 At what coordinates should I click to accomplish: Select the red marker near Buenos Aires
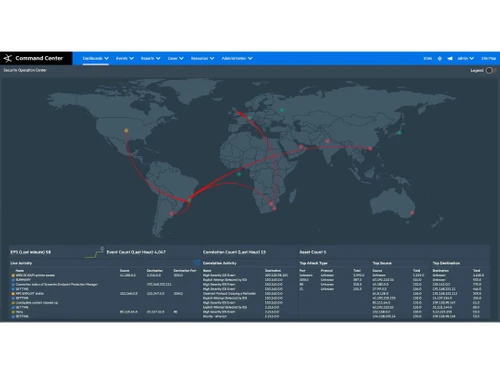click(172, 214)
